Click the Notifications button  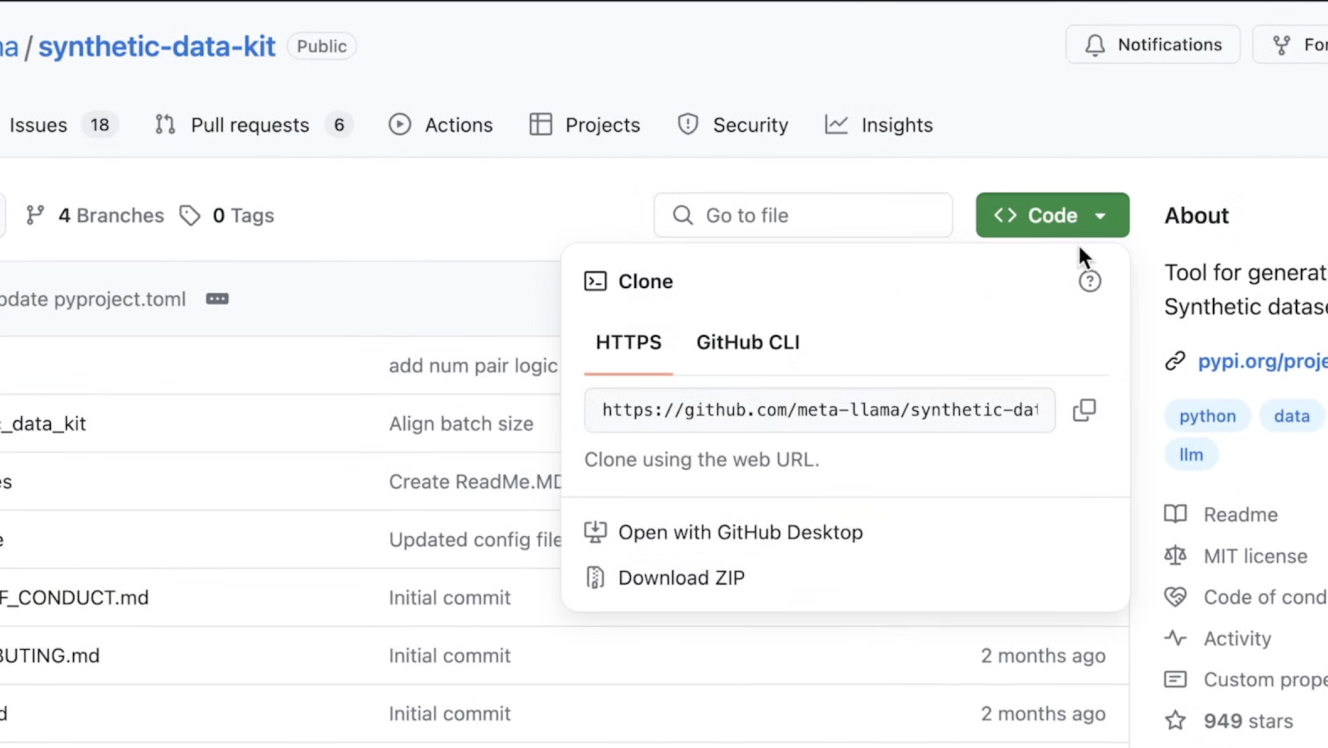pos(1153,45)
